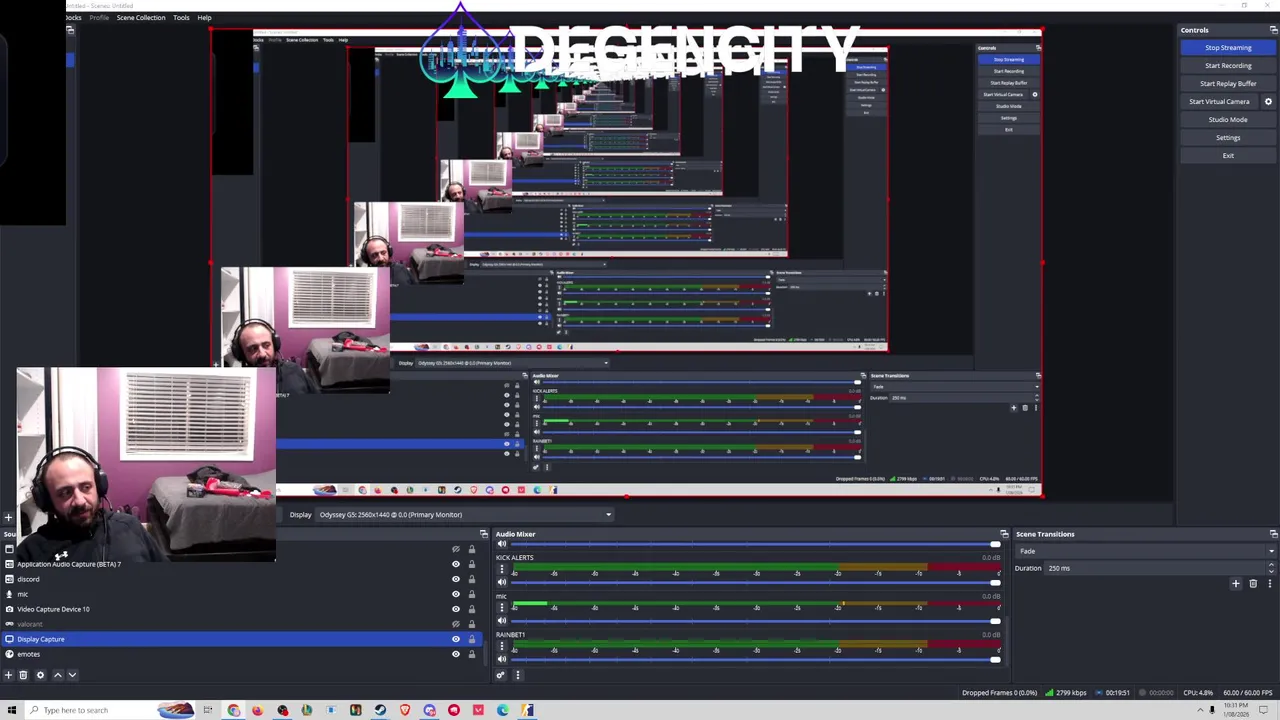The width and height of the screenshot is (1280, 720).
Task: Open the Windows notification center
Action: (1263, 710)
